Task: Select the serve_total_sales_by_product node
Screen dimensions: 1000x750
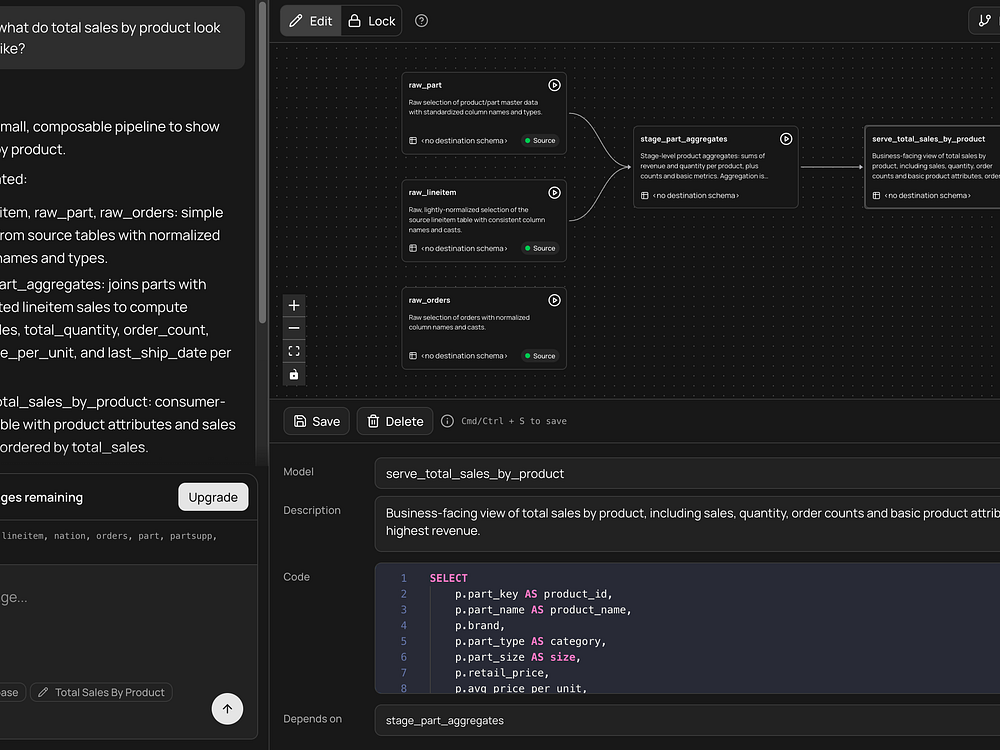Action: tap(932, 165)
